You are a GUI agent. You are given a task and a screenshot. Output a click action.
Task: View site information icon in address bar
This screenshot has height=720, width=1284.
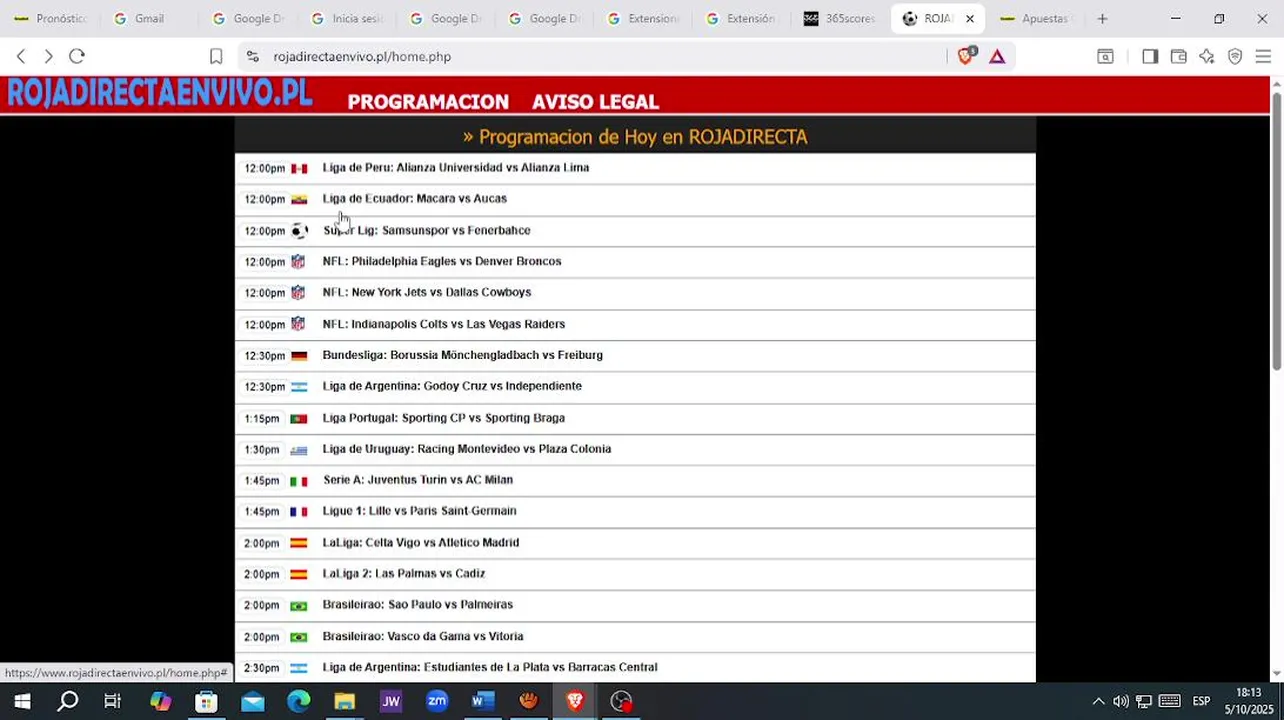[x=252, y=57]
